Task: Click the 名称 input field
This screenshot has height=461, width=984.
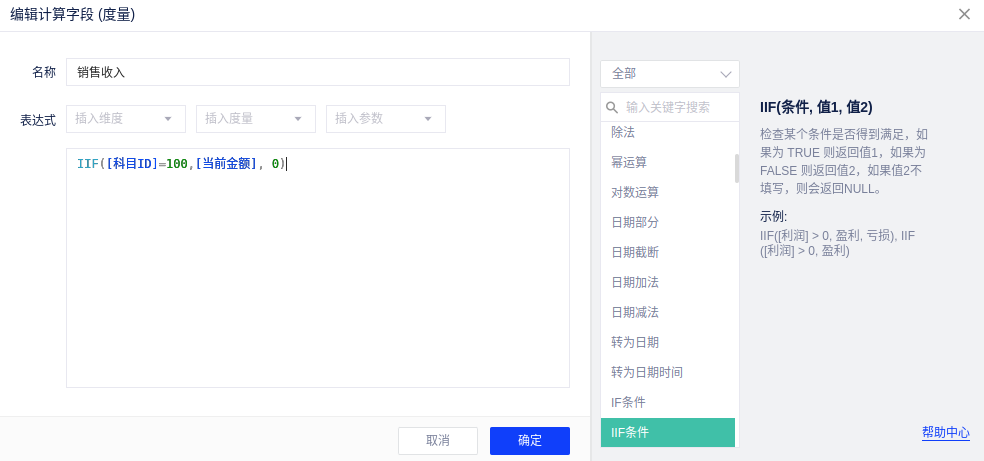Action: click(318, 72)
